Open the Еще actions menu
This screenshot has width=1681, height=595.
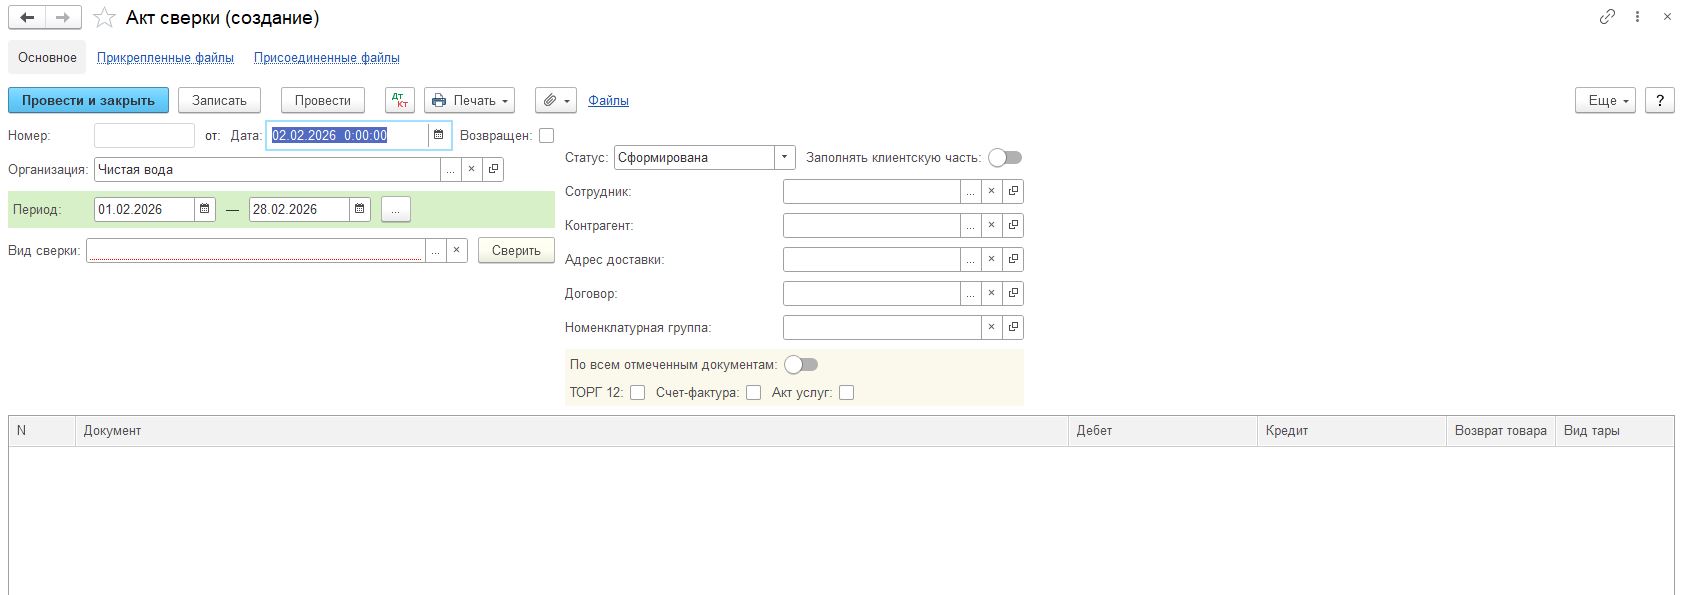tap(1604, 100)
